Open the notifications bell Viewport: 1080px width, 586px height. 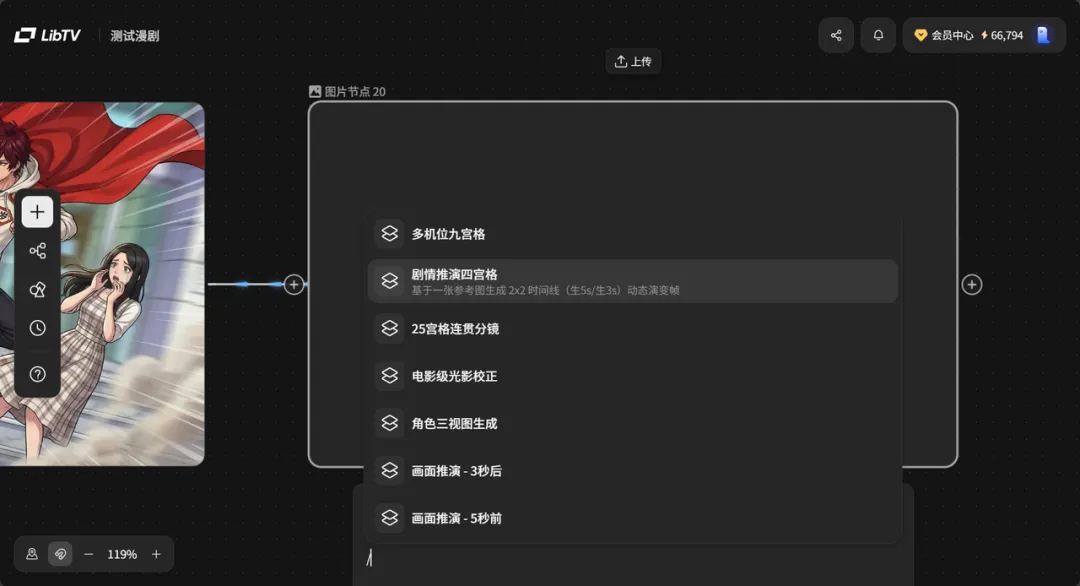(x=878, y=35)
